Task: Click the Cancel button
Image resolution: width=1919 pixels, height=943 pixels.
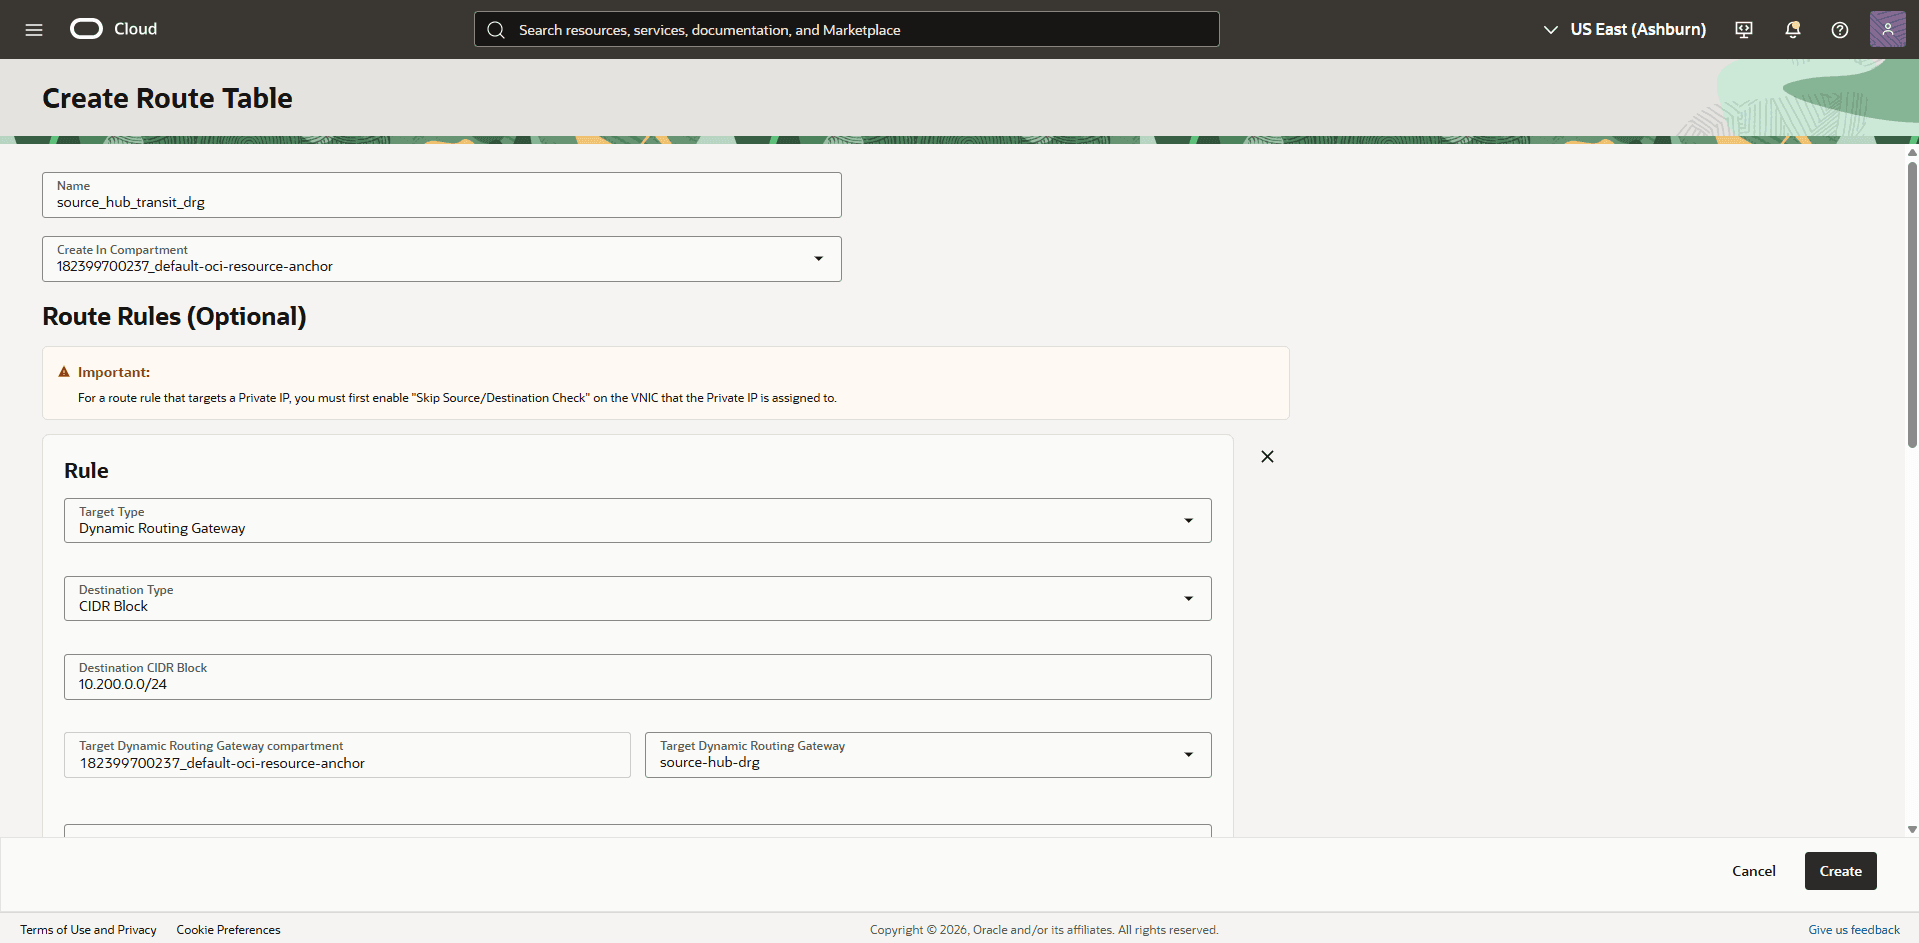Action: pos(1753,871)
